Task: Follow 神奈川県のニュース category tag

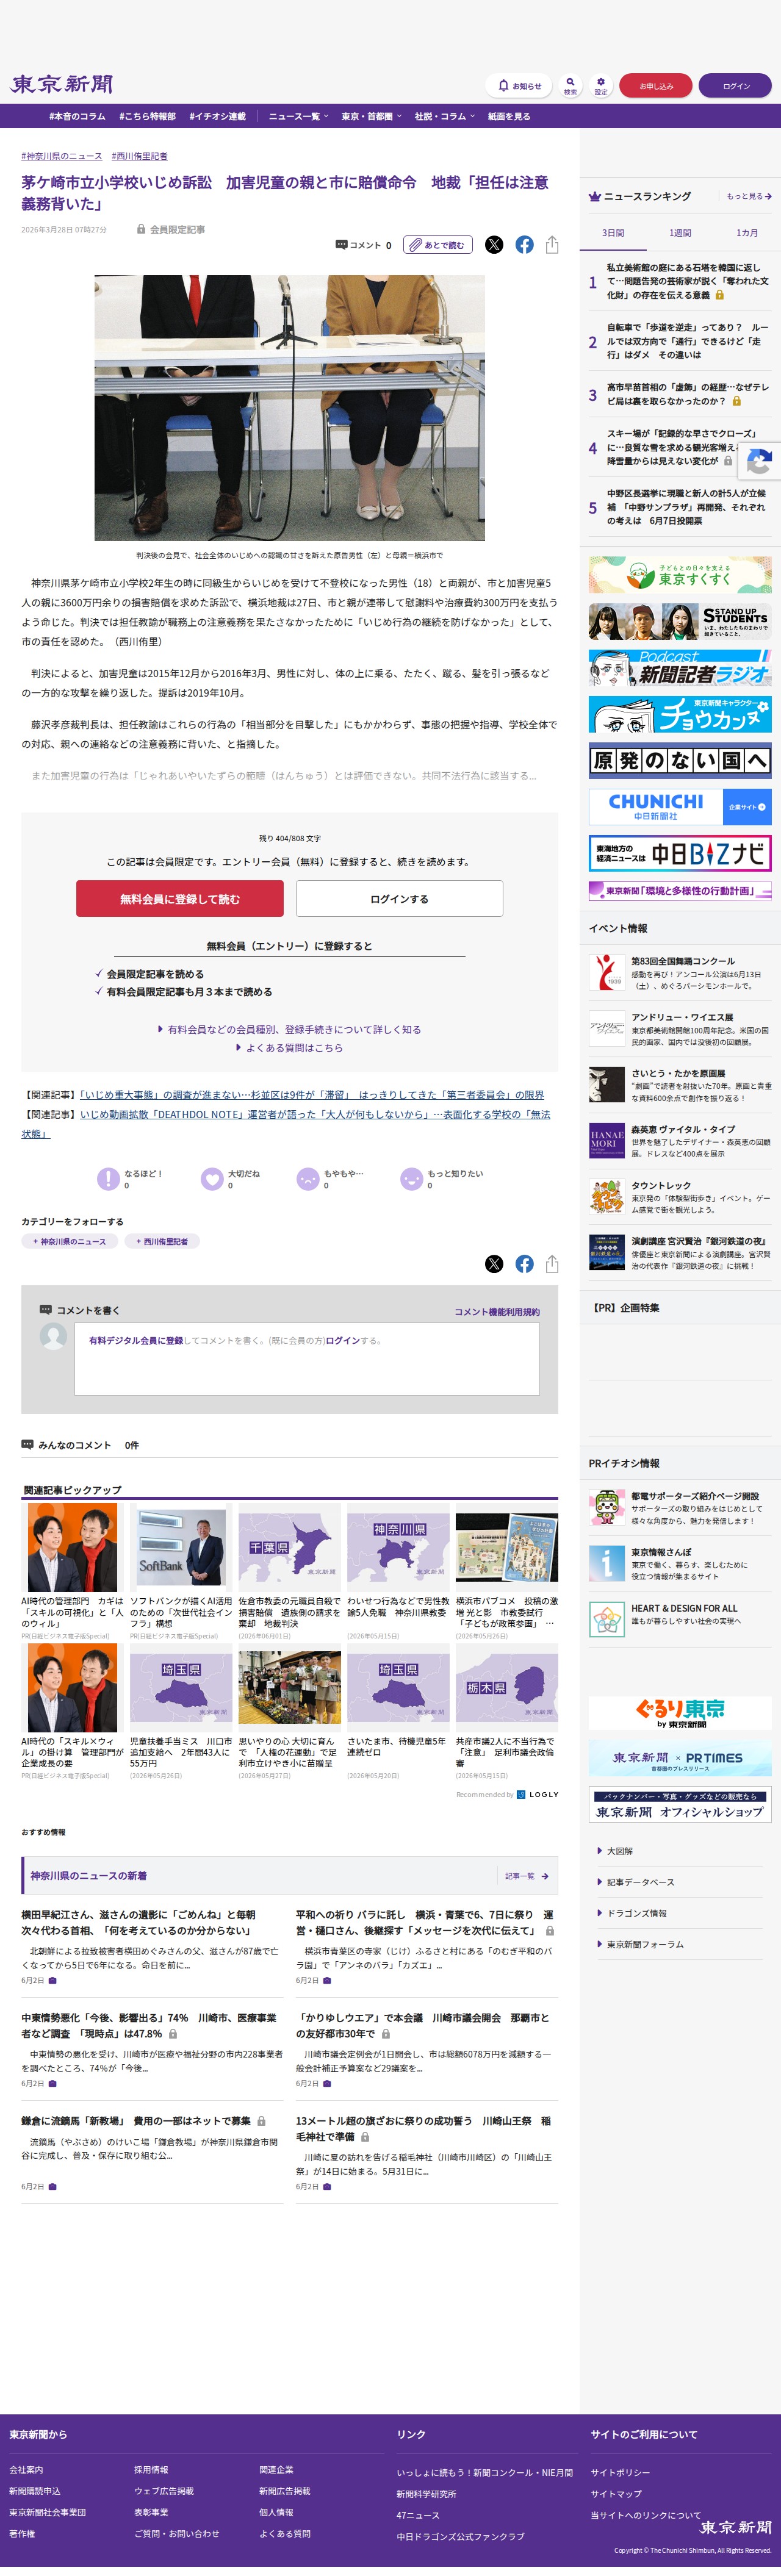Action: (69, 1241)
